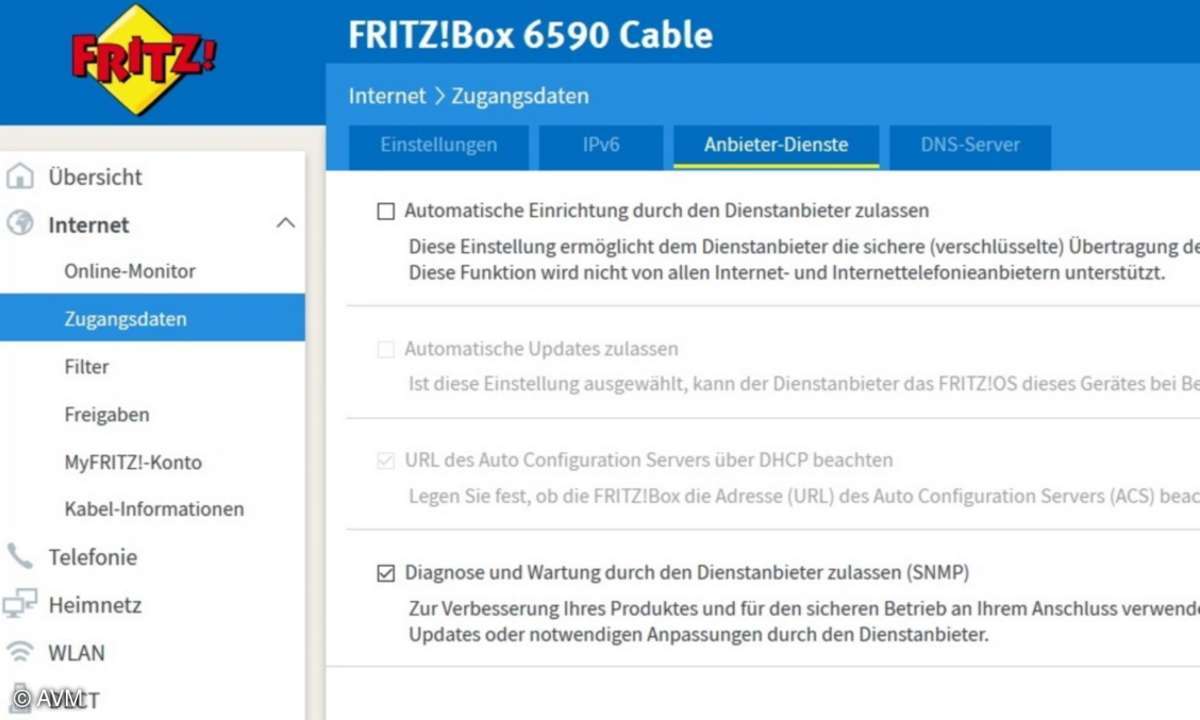Click label Automatische Einrichtung durch den Dienstanbieter zulassen
Image resolution: width=1200 pixels, height=720 pixels.
click(x=667, y=211)
